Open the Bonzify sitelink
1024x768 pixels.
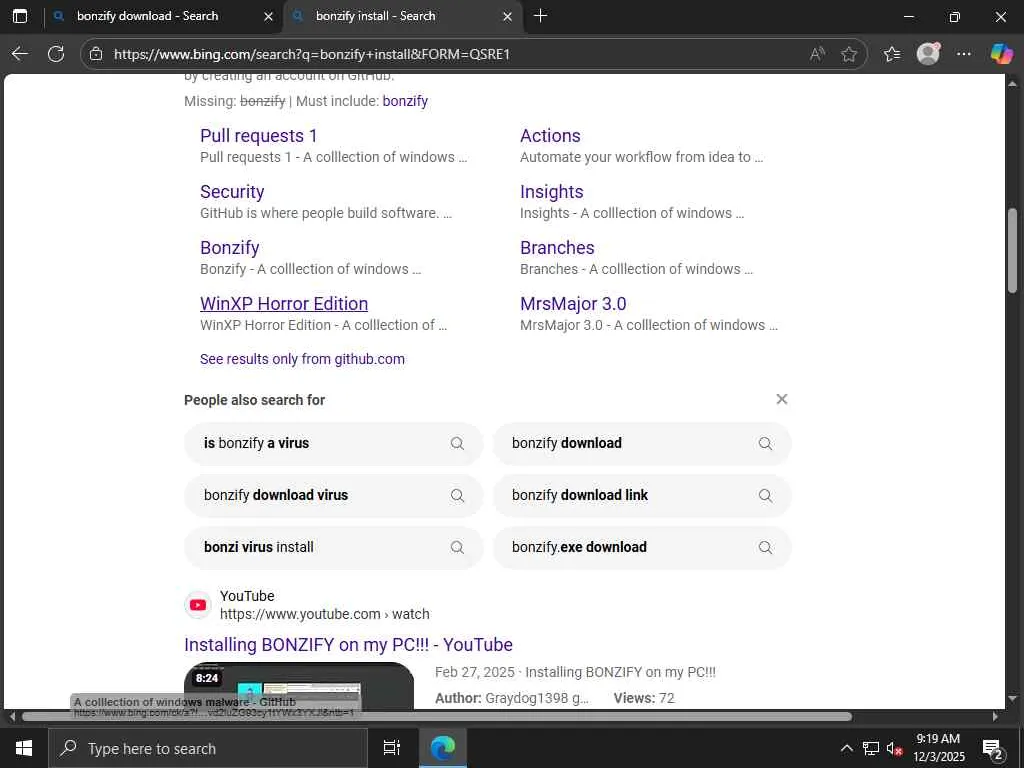point(229,248)
